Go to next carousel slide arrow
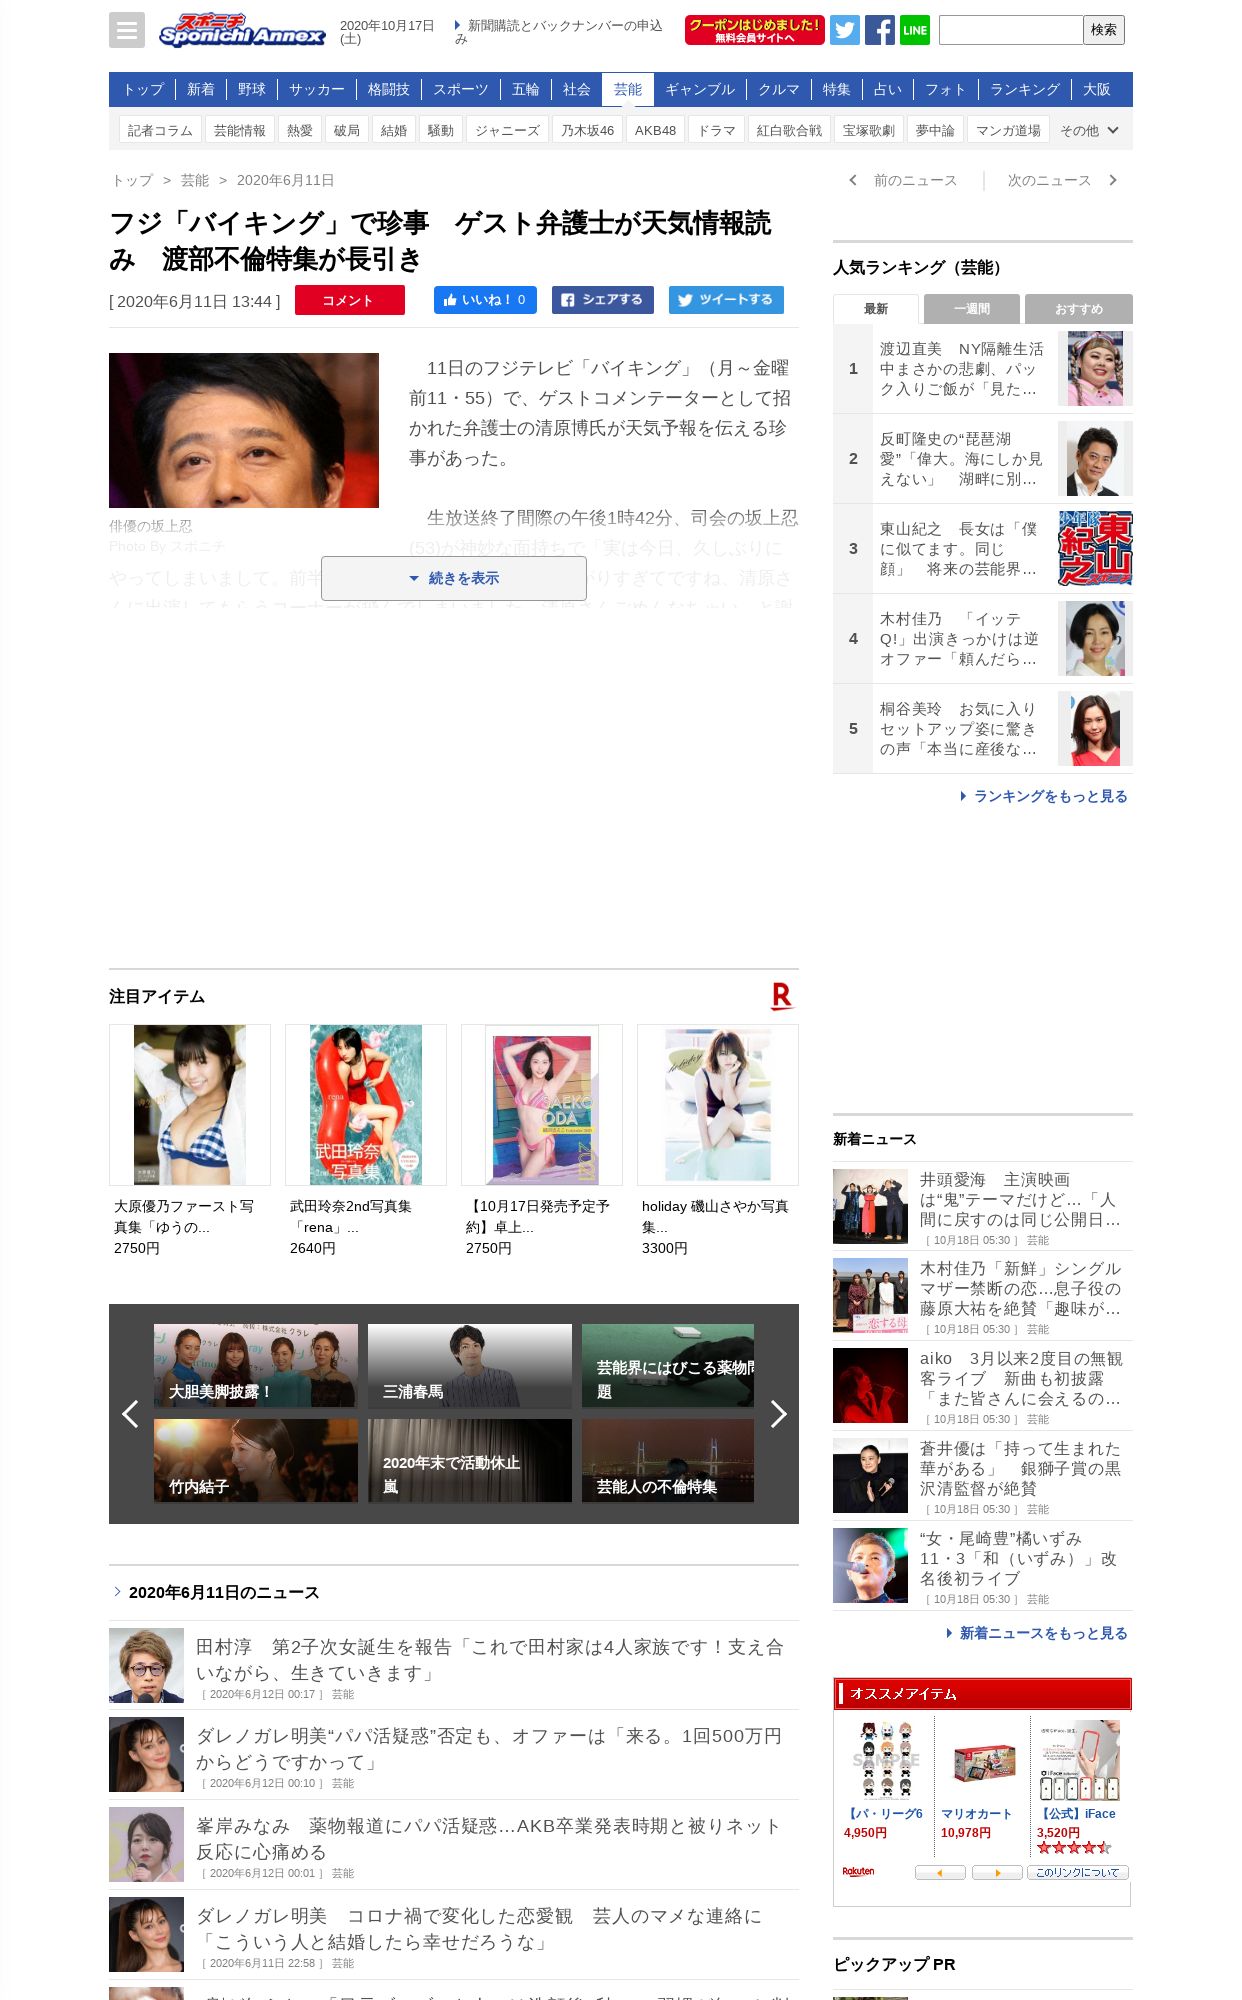Screen dimensions: 1242x2000 tap(779, 1414)
